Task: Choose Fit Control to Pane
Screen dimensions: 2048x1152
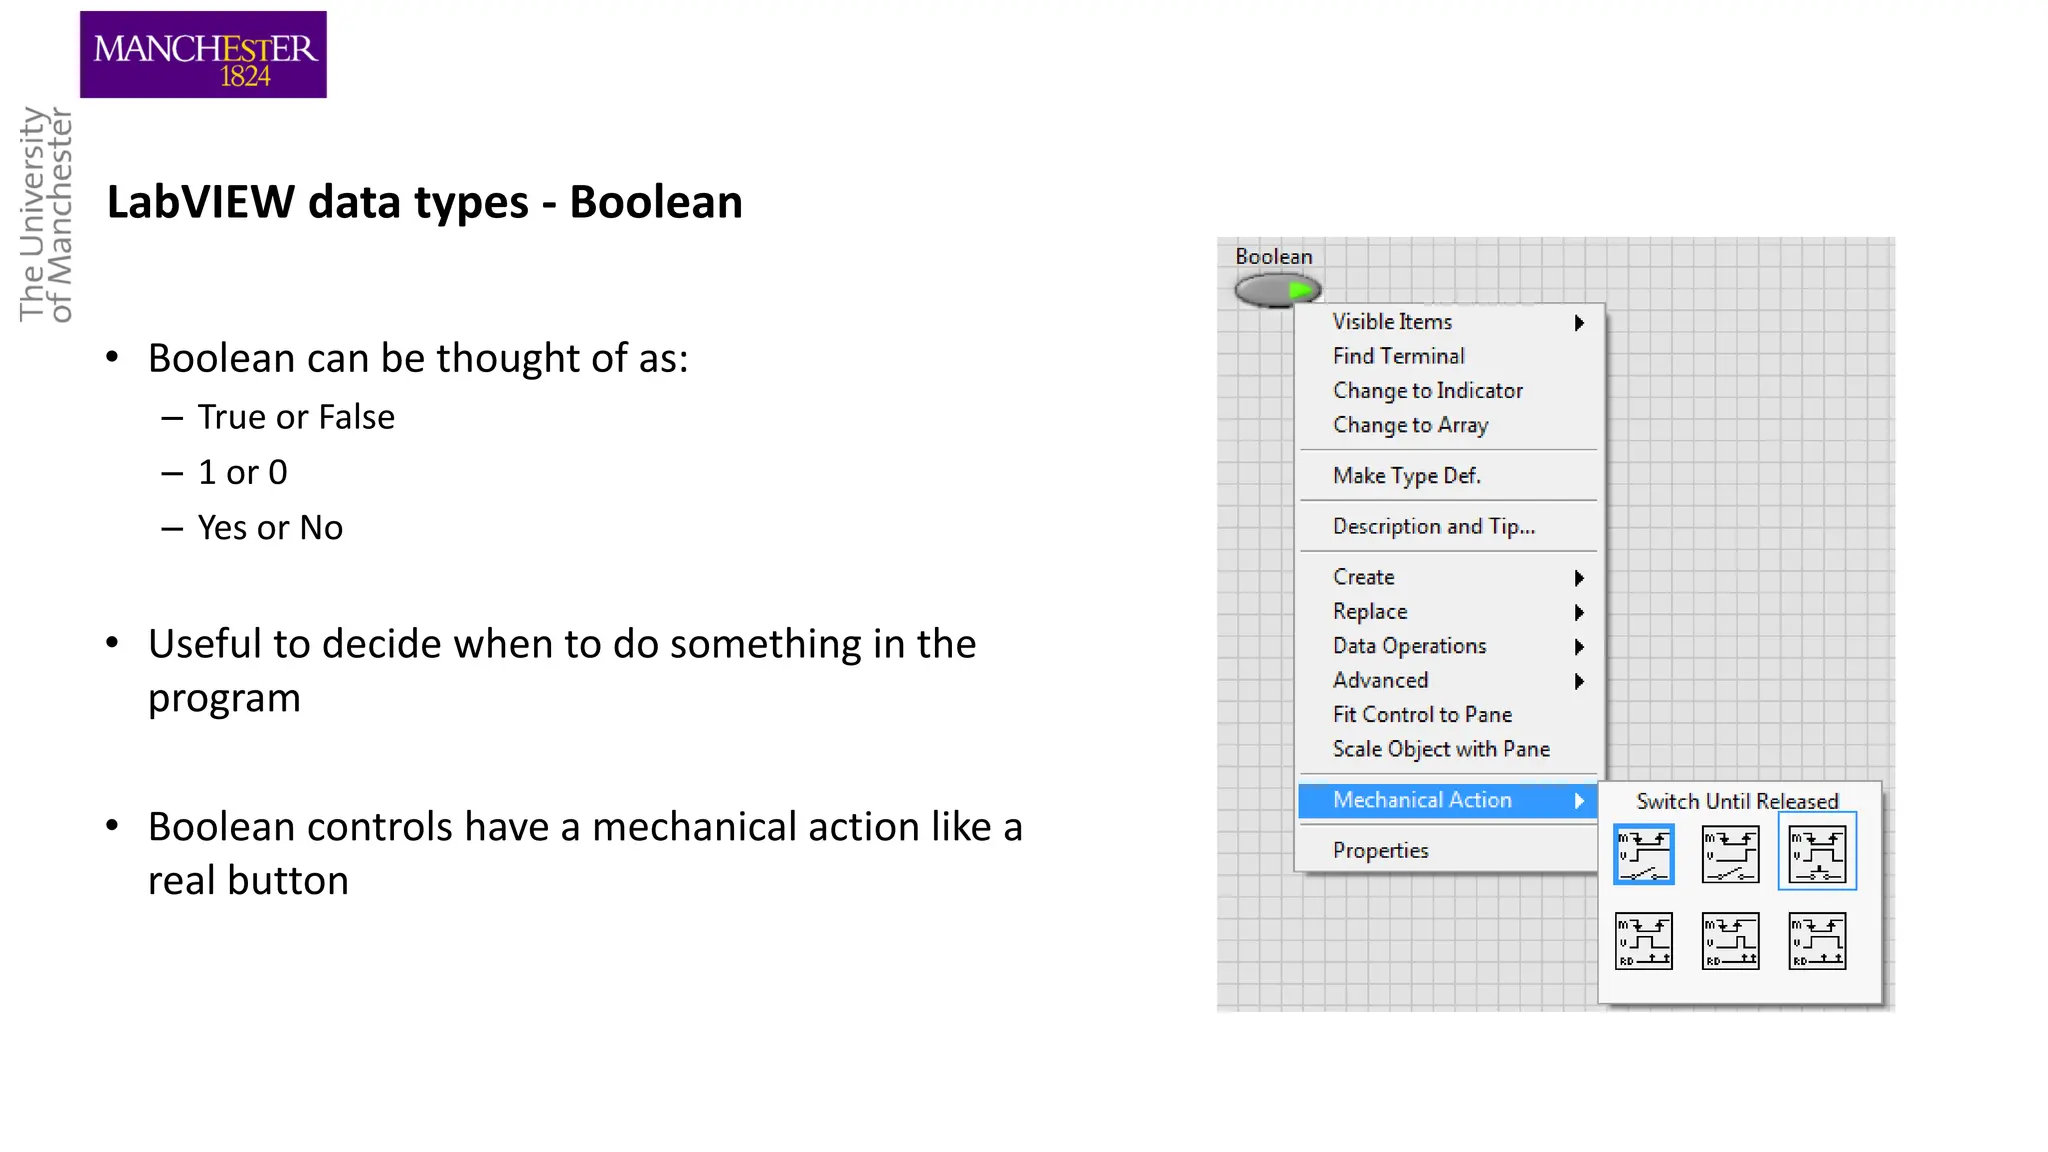Action: coord(1449,715)
